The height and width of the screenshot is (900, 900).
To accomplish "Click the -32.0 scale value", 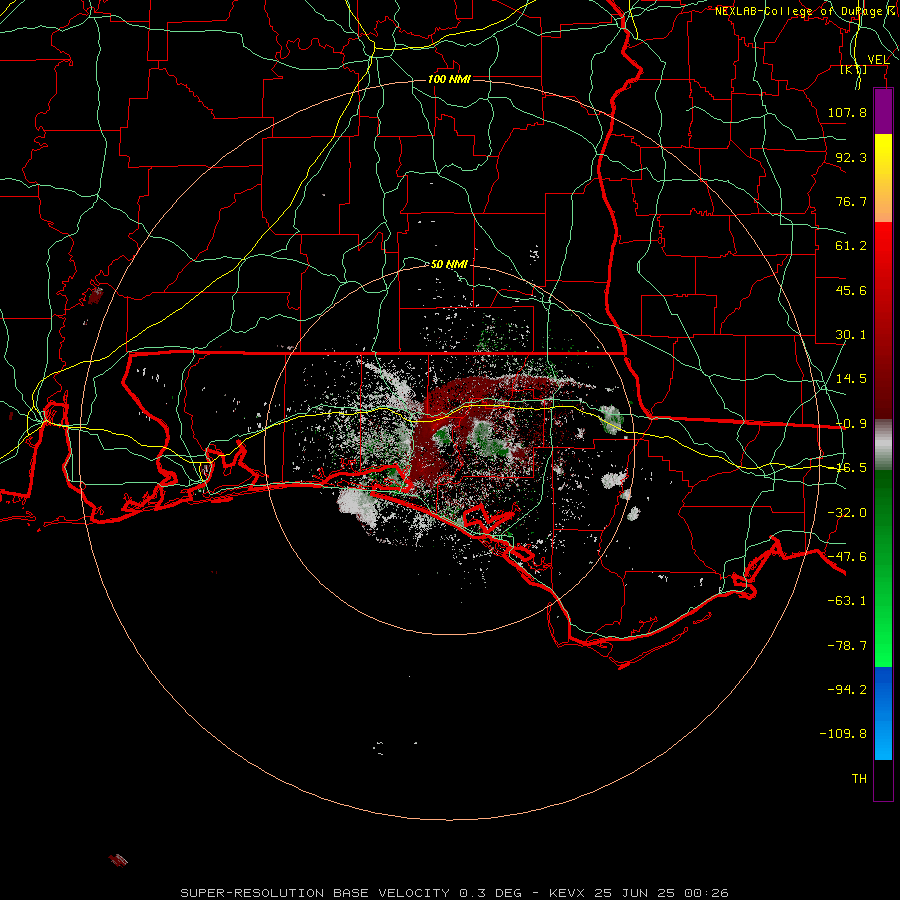I will pos(847,513).
